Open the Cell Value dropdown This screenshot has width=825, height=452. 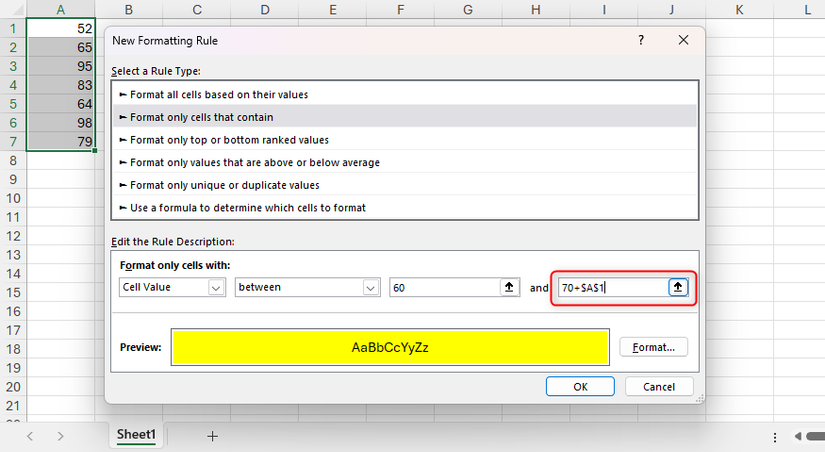tap(216, 287)
